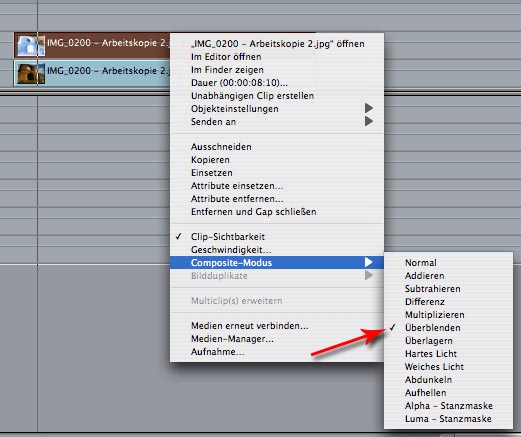Choose 'Alpha – Stanzmaske' mode
This screenshot has width=521, height=437.
point(448,406)
